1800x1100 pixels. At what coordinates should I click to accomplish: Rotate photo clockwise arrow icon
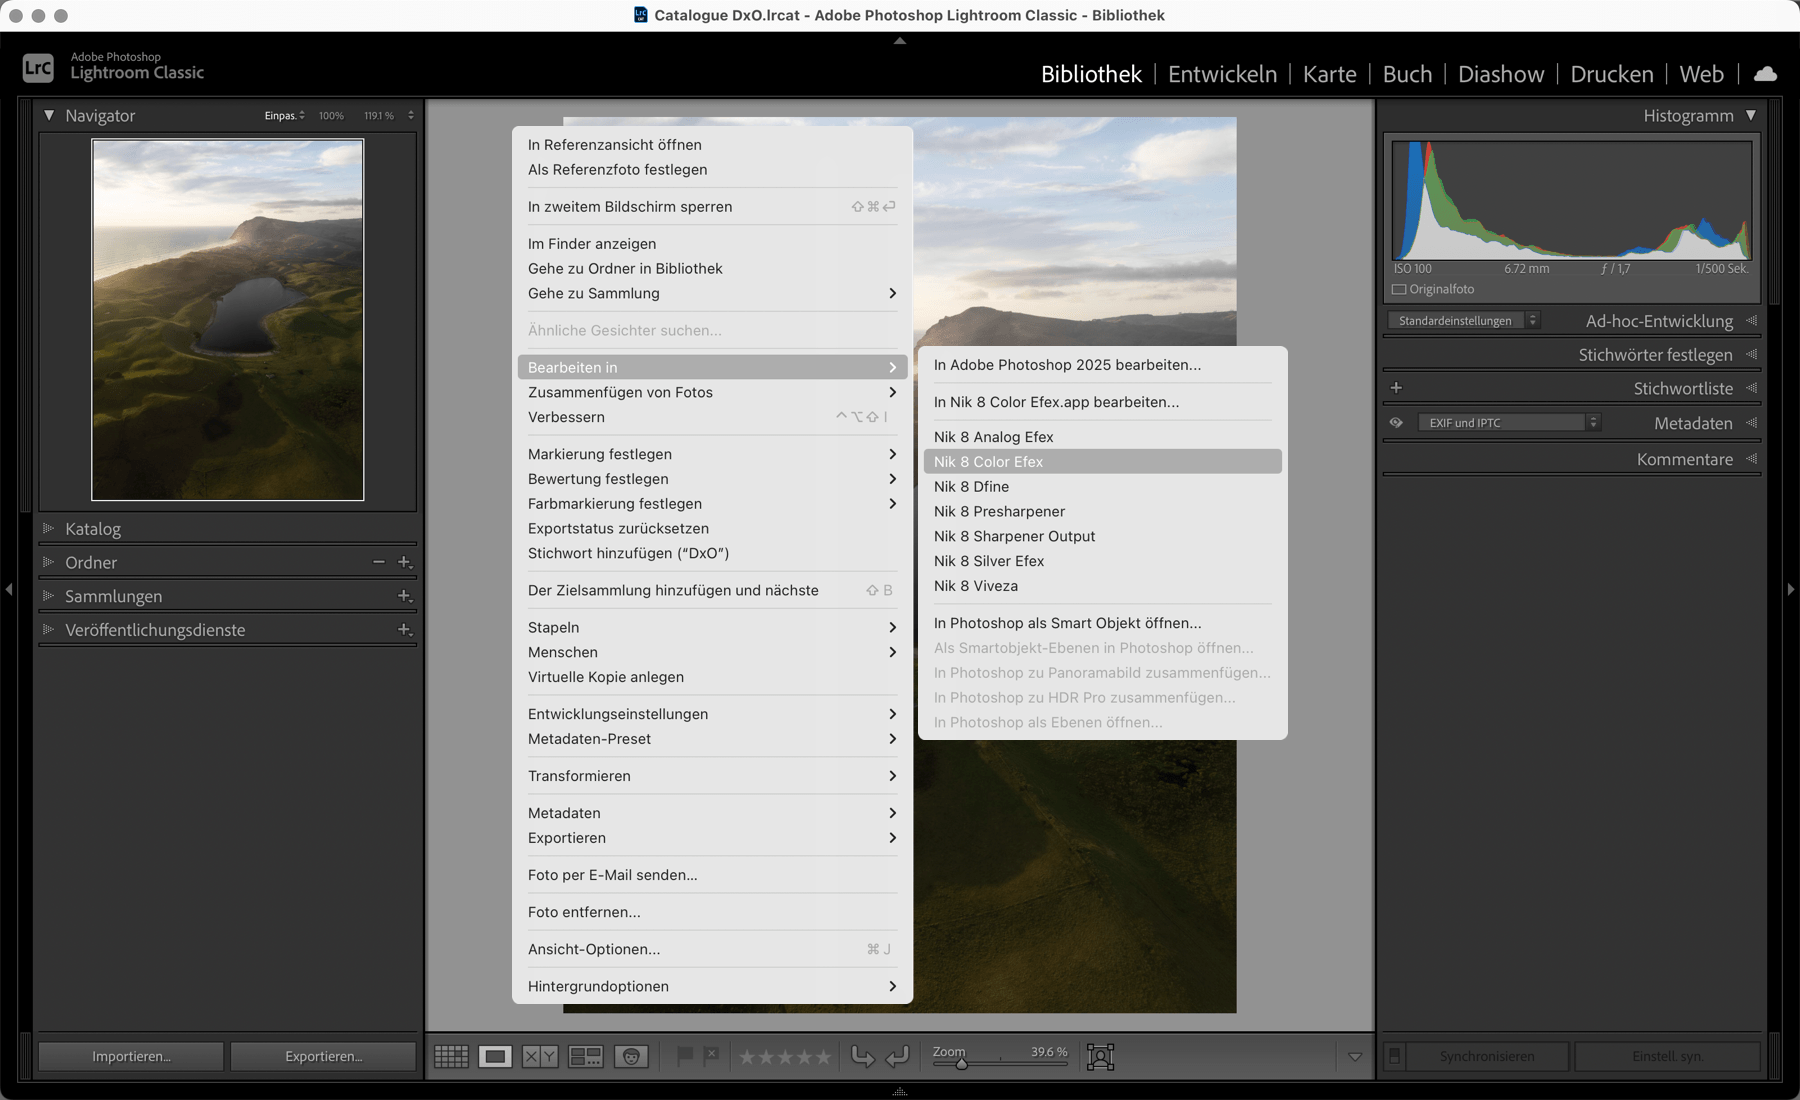[x=898, y=1056]
